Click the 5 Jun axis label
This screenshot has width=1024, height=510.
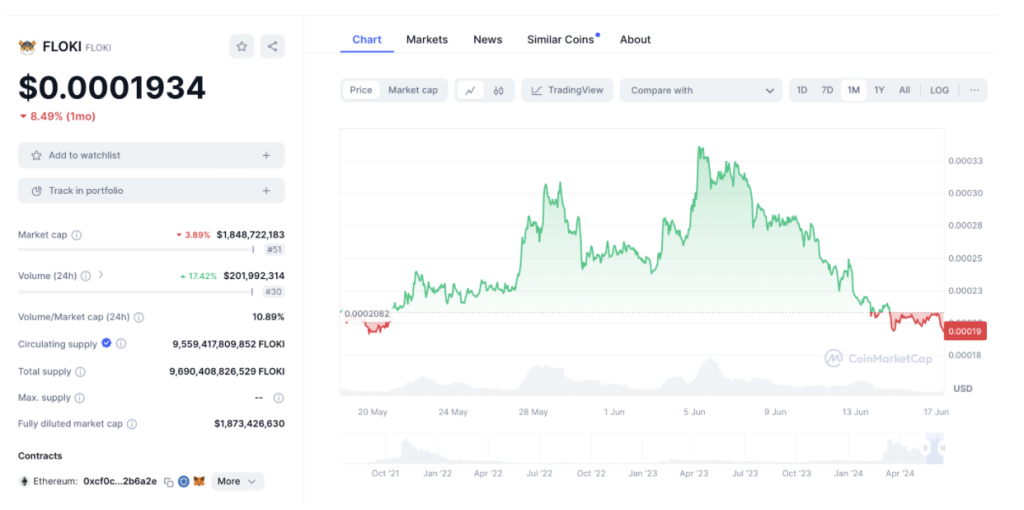click(694, 412)
